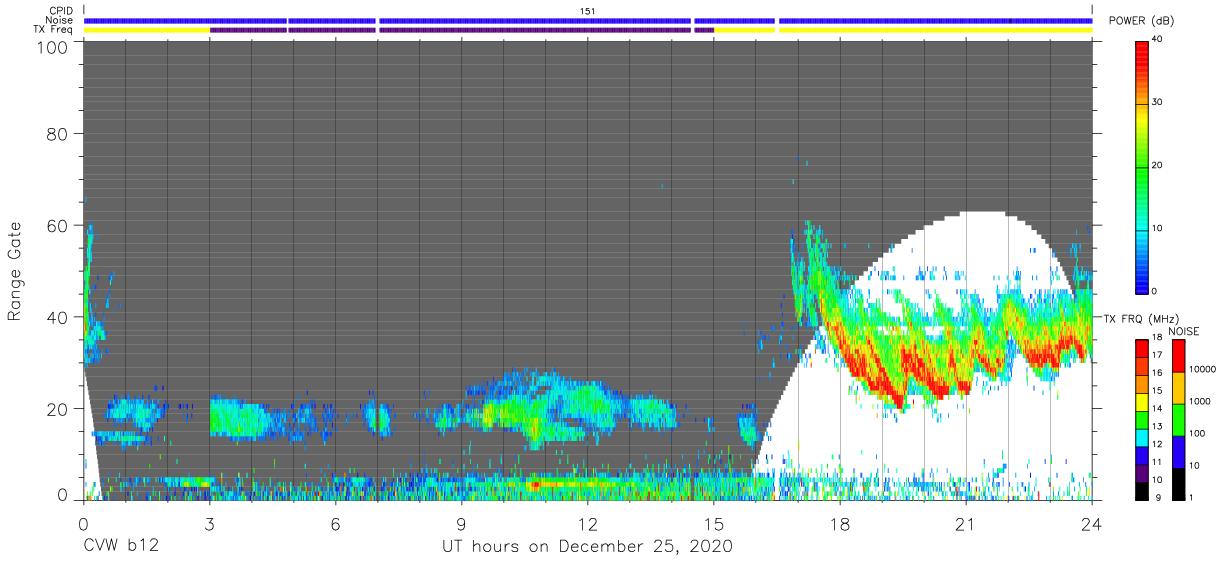The height and width of the screenshot is (567, 1228).
Task: Click the 30 dB label on POWER colorbar
Action: tap(1157, 103)
